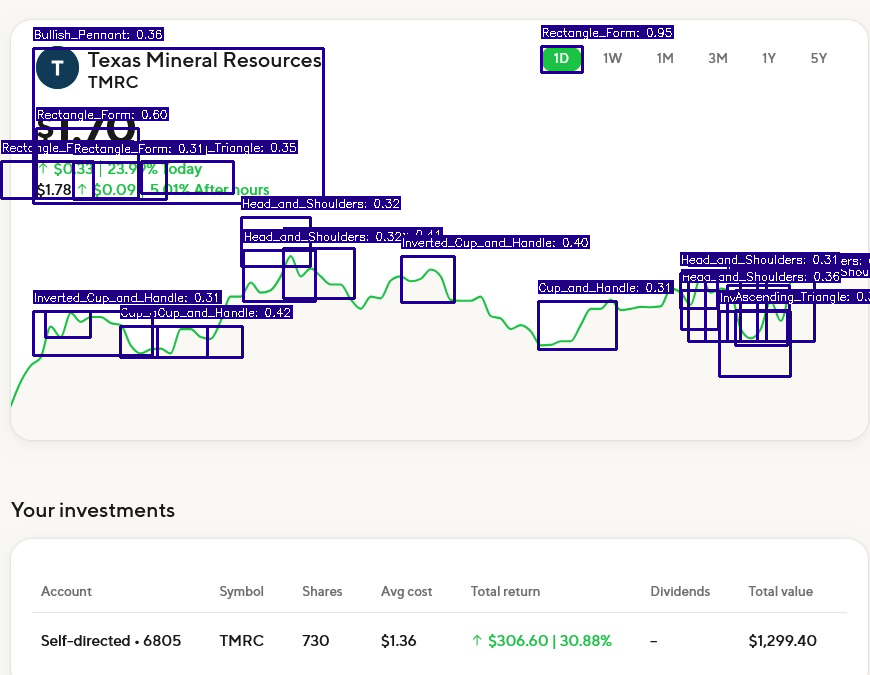
Task: Click the Texas Mineral Resources logo icon
Action: pos(57,68)
